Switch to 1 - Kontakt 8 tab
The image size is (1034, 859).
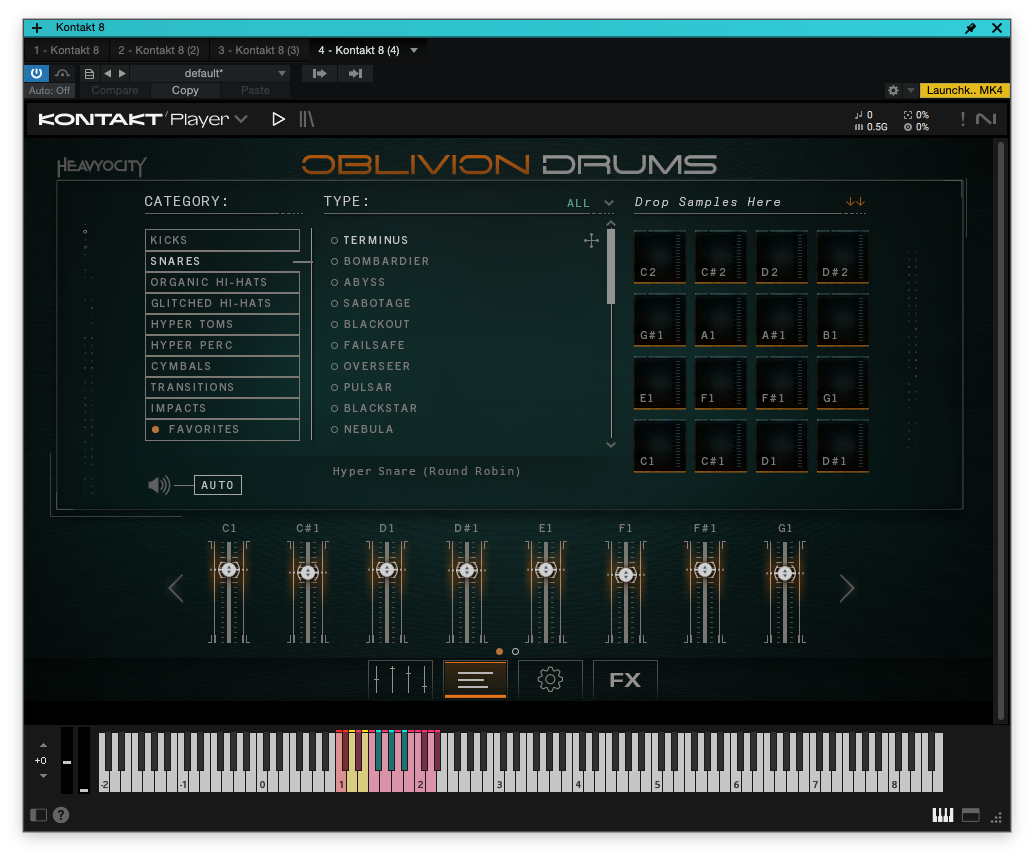point(67,50)
